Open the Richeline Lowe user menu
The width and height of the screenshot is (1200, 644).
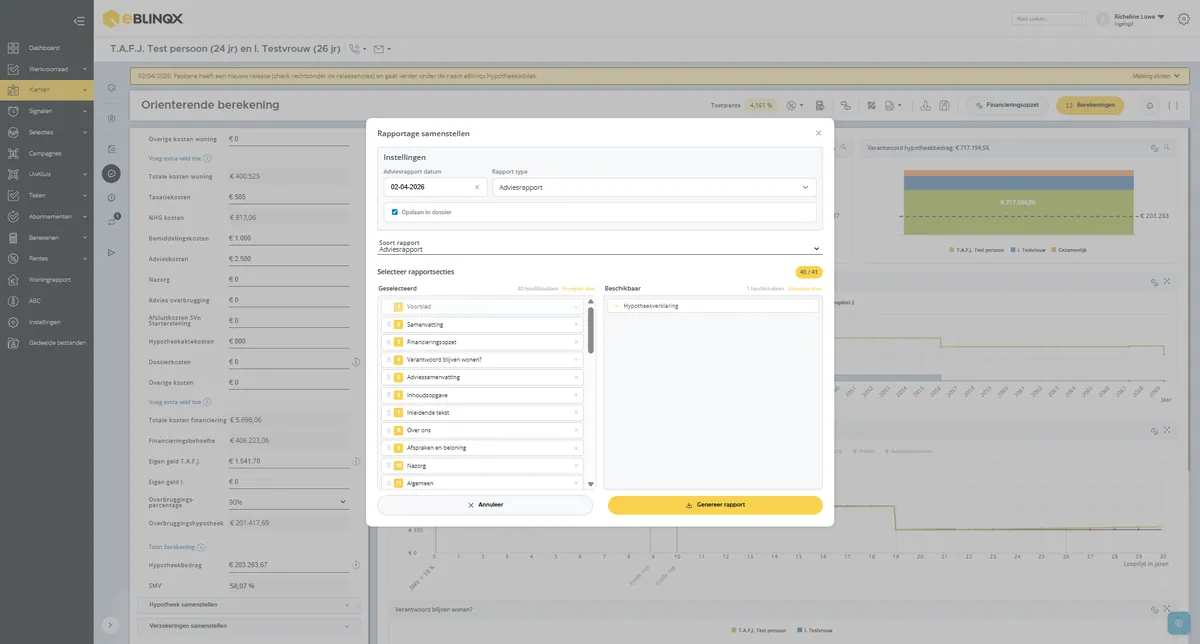click(x=1131, y=18)
